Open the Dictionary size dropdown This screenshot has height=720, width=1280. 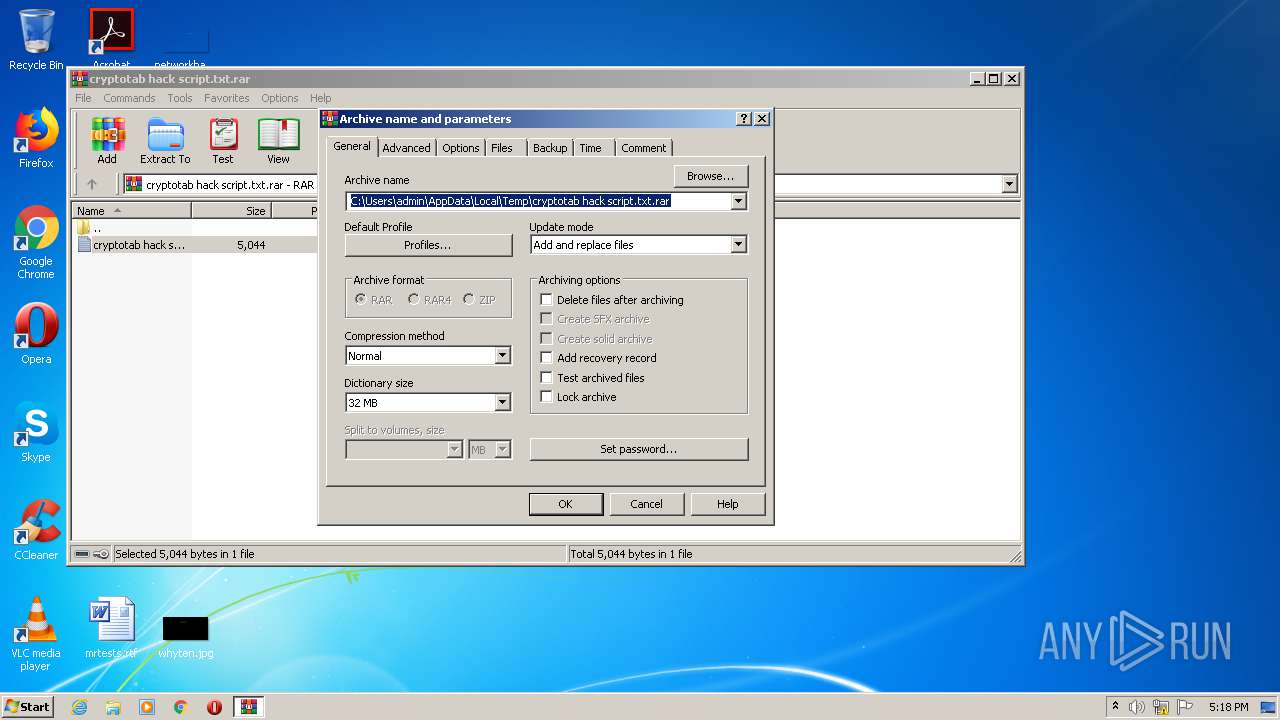[x=502, y=403]
